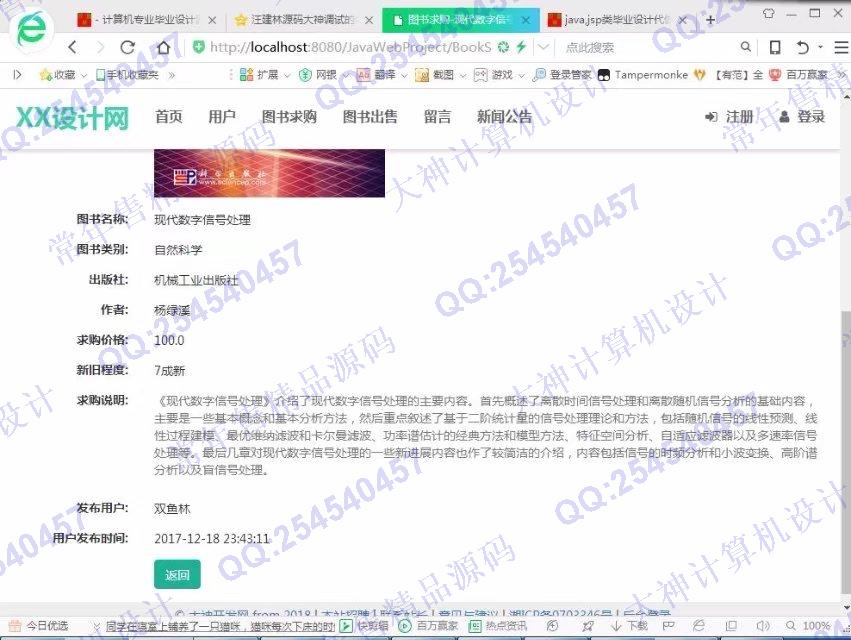Open the 网银 online banking extension

(319, 75)
